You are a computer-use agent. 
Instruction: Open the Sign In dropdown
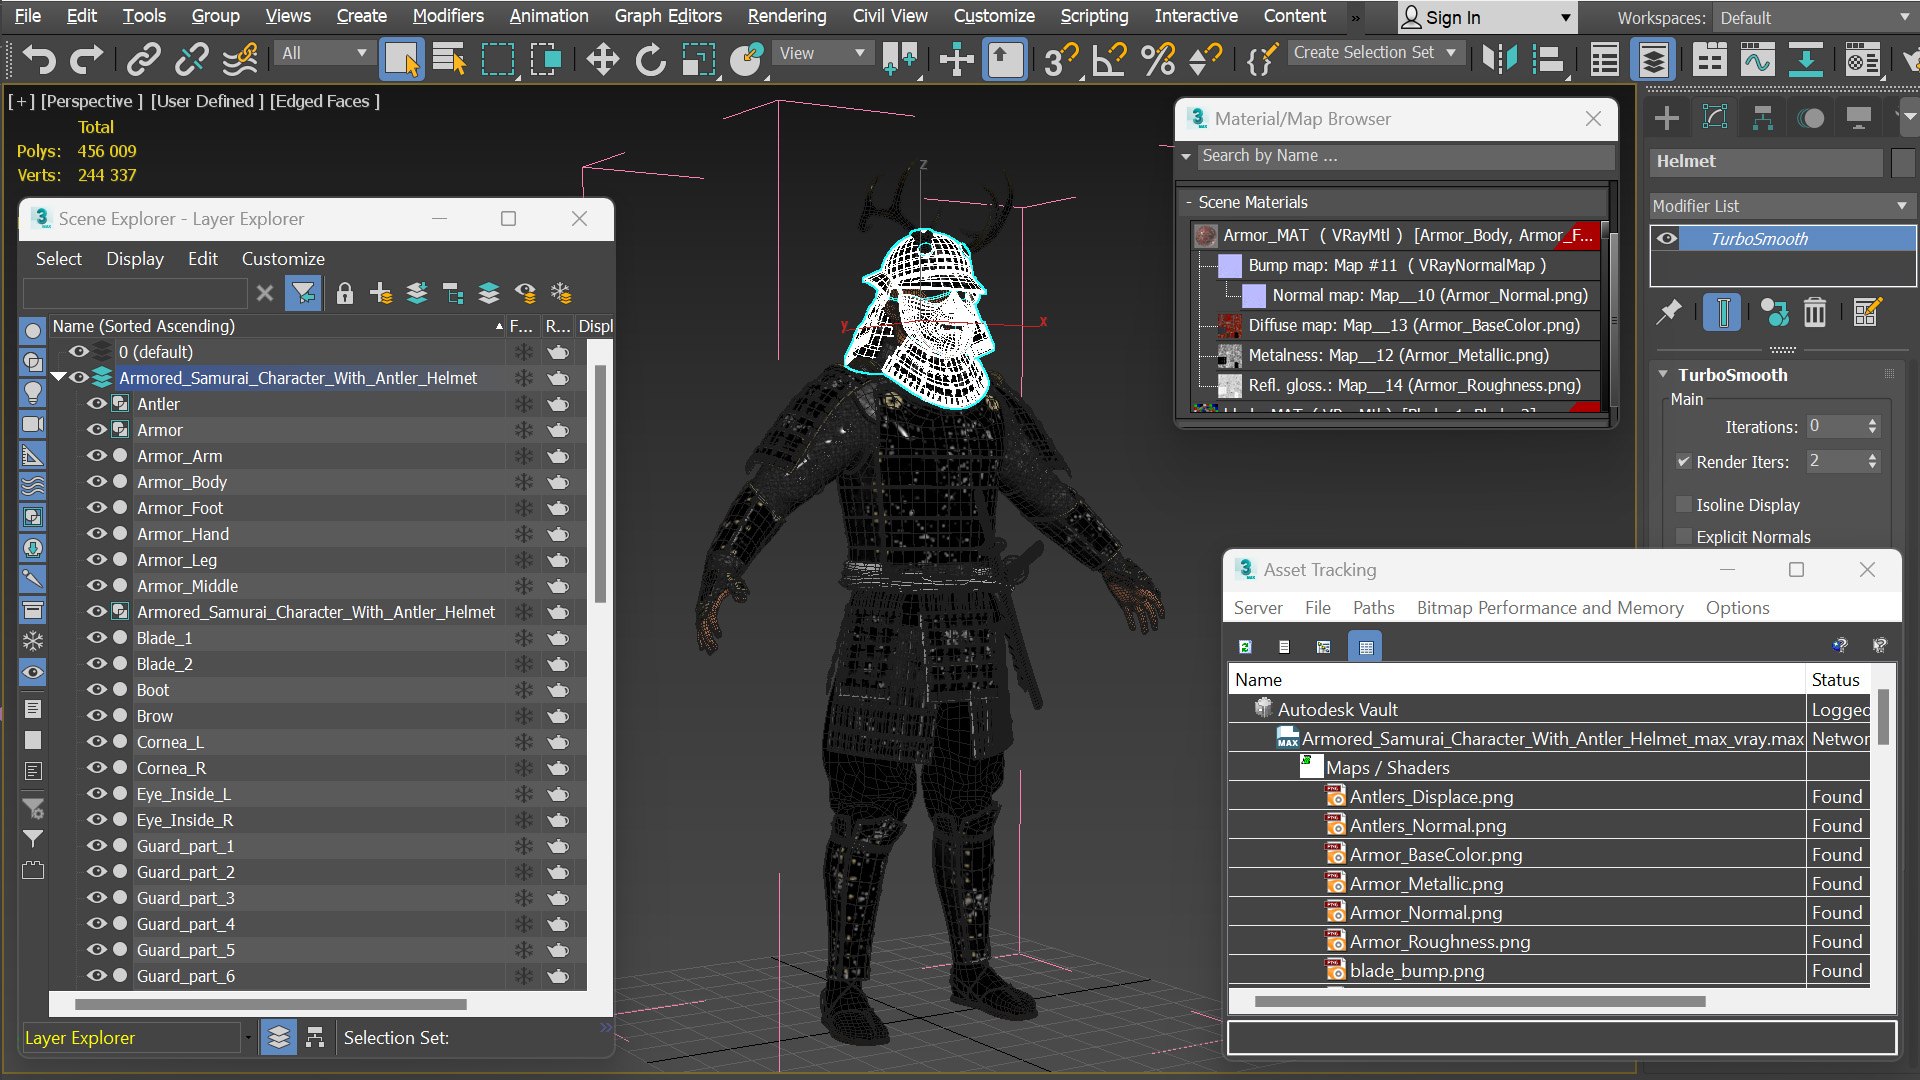pyautogui.click(x=1486, y=18)
